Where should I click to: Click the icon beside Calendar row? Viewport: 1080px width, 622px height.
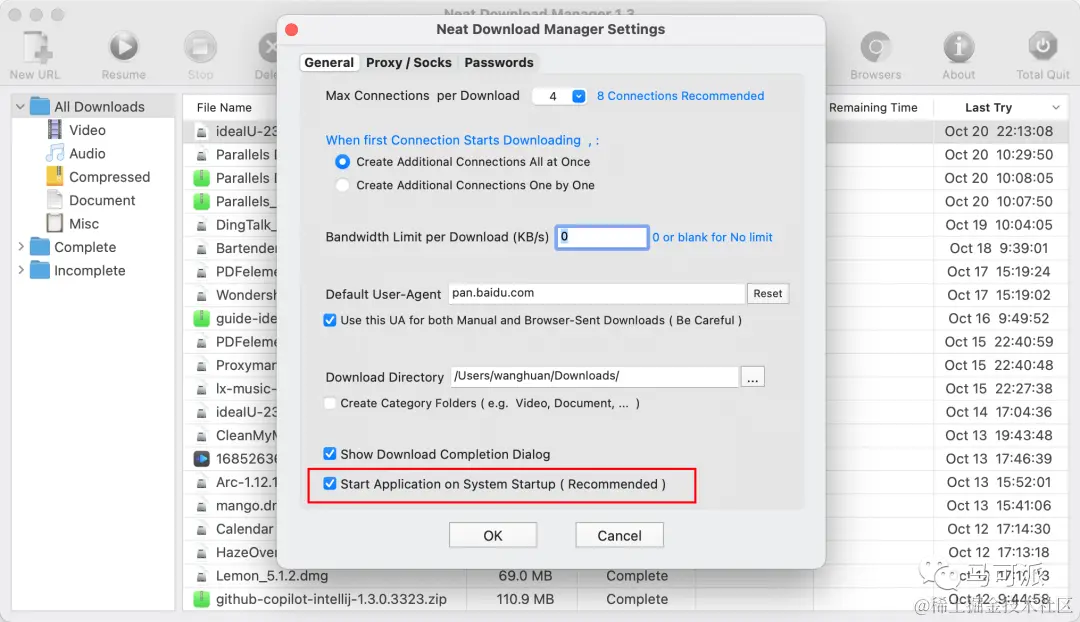pos(202,529)
